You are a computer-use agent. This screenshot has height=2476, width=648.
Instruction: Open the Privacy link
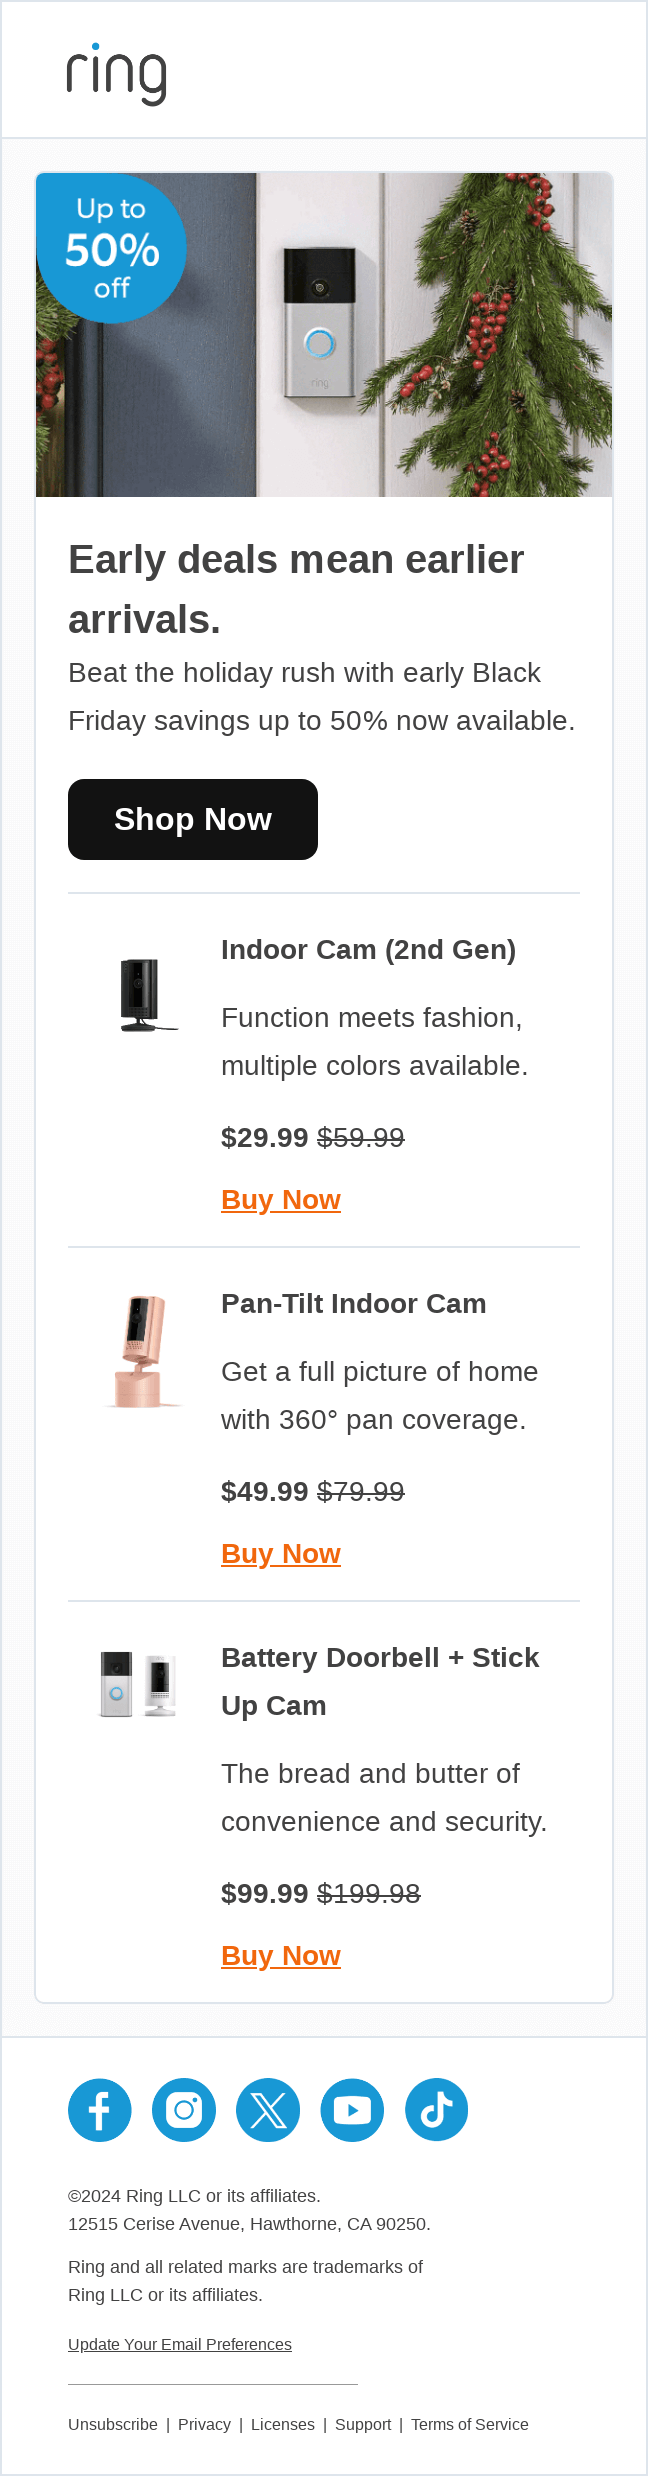click(x=204, y=2423)
